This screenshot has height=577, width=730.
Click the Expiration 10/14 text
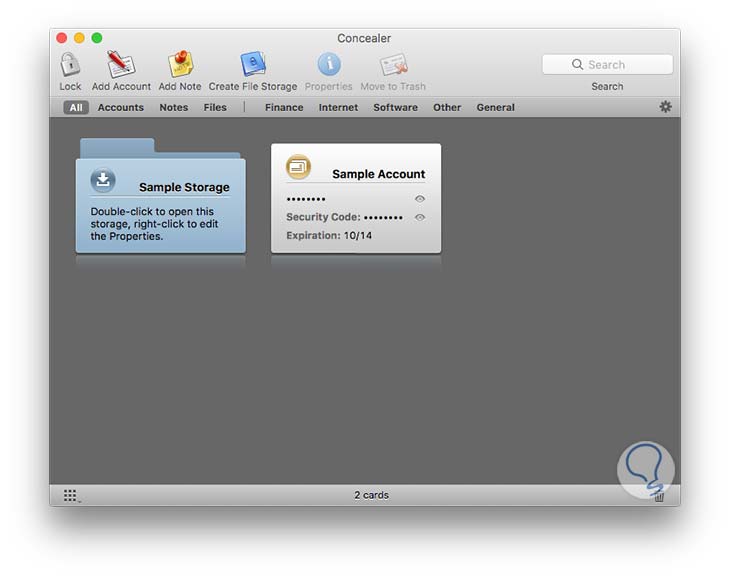coord(329,236)
